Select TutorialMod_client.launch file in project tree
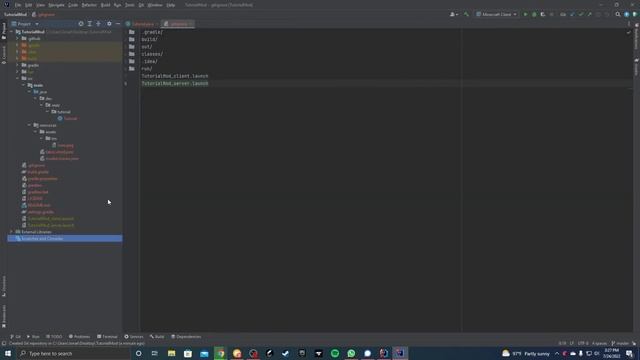The image size is (640, 360). pyautogui.click(x=48, y=218)
